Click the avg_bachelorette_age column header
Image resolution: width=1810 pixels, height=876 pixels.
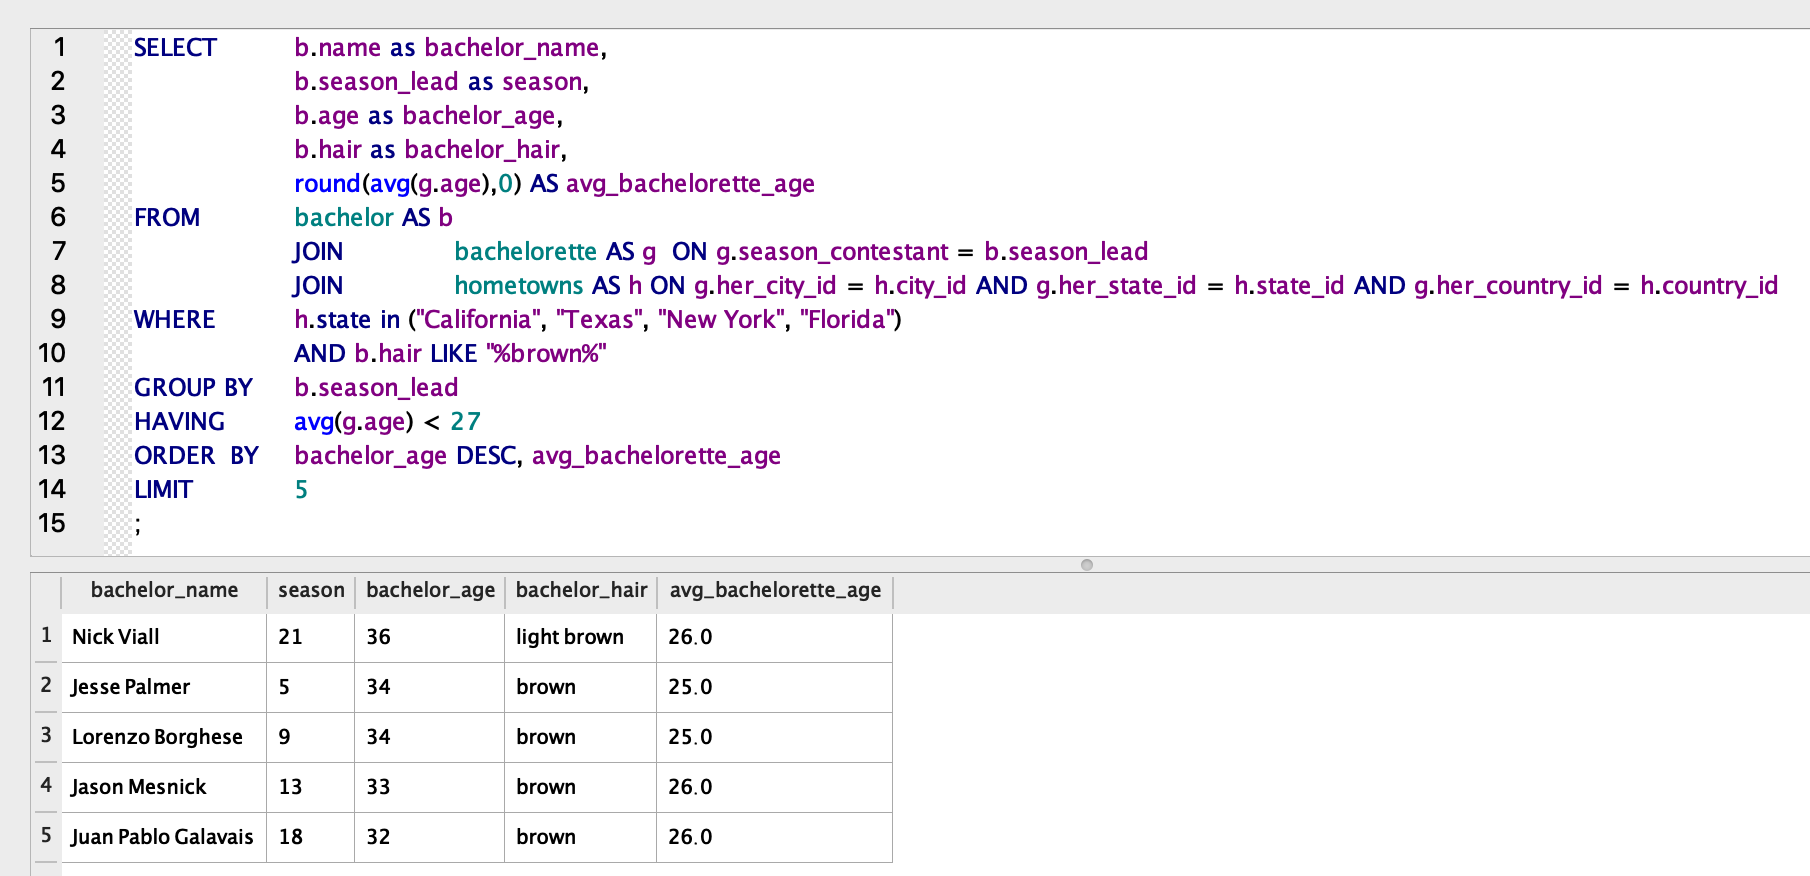pyautogui.click(x=775, y=590)
